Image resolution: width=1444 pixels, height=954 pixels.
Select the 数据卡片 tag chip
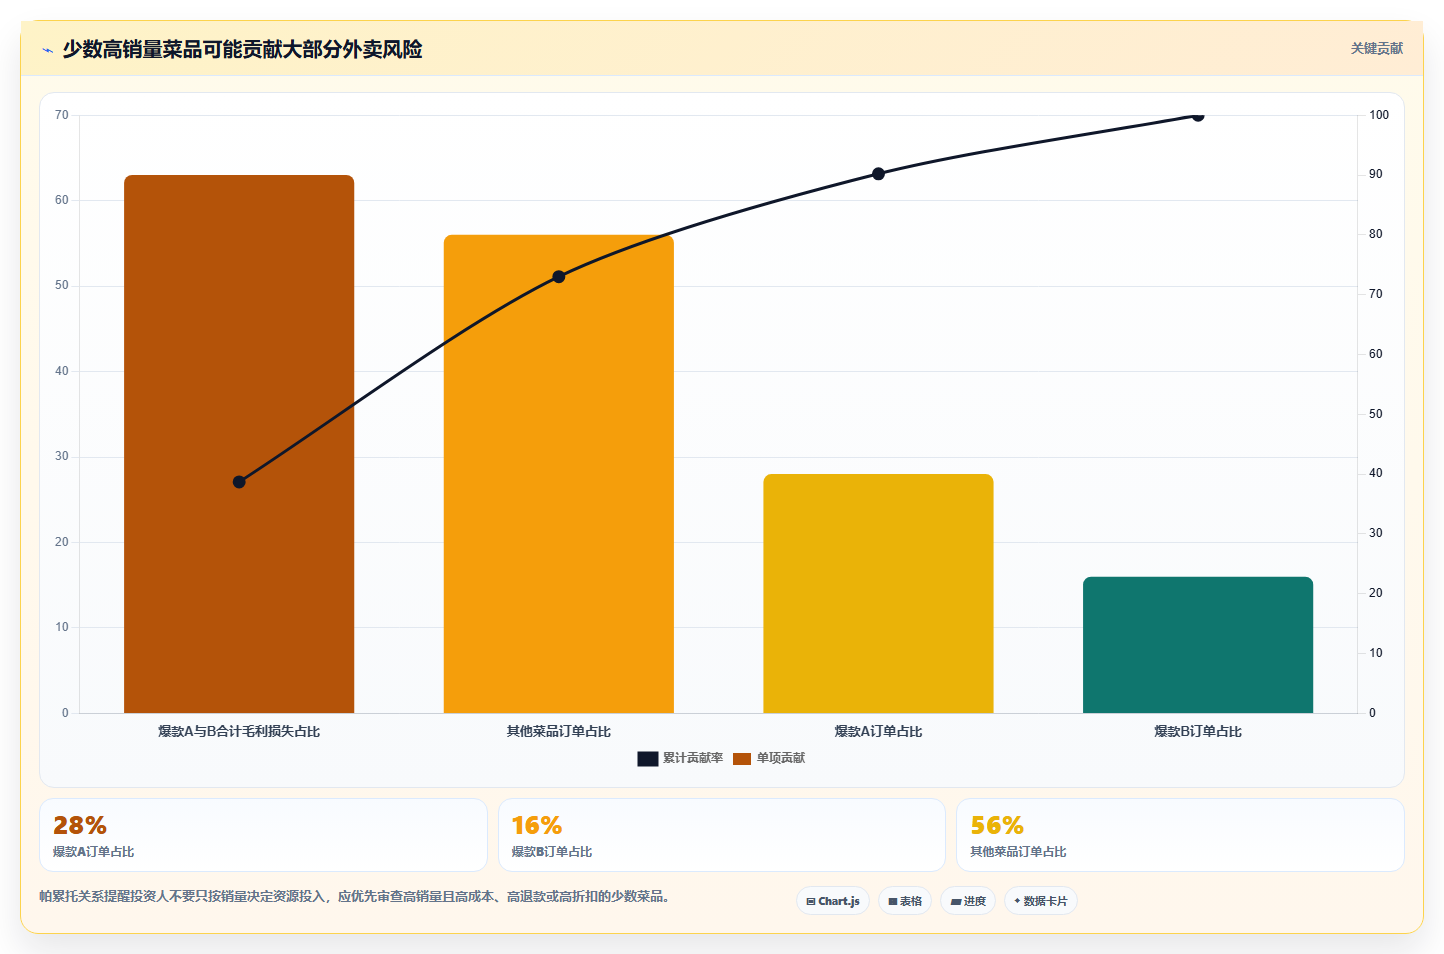pyautogui.click(x=1041, y=901)
